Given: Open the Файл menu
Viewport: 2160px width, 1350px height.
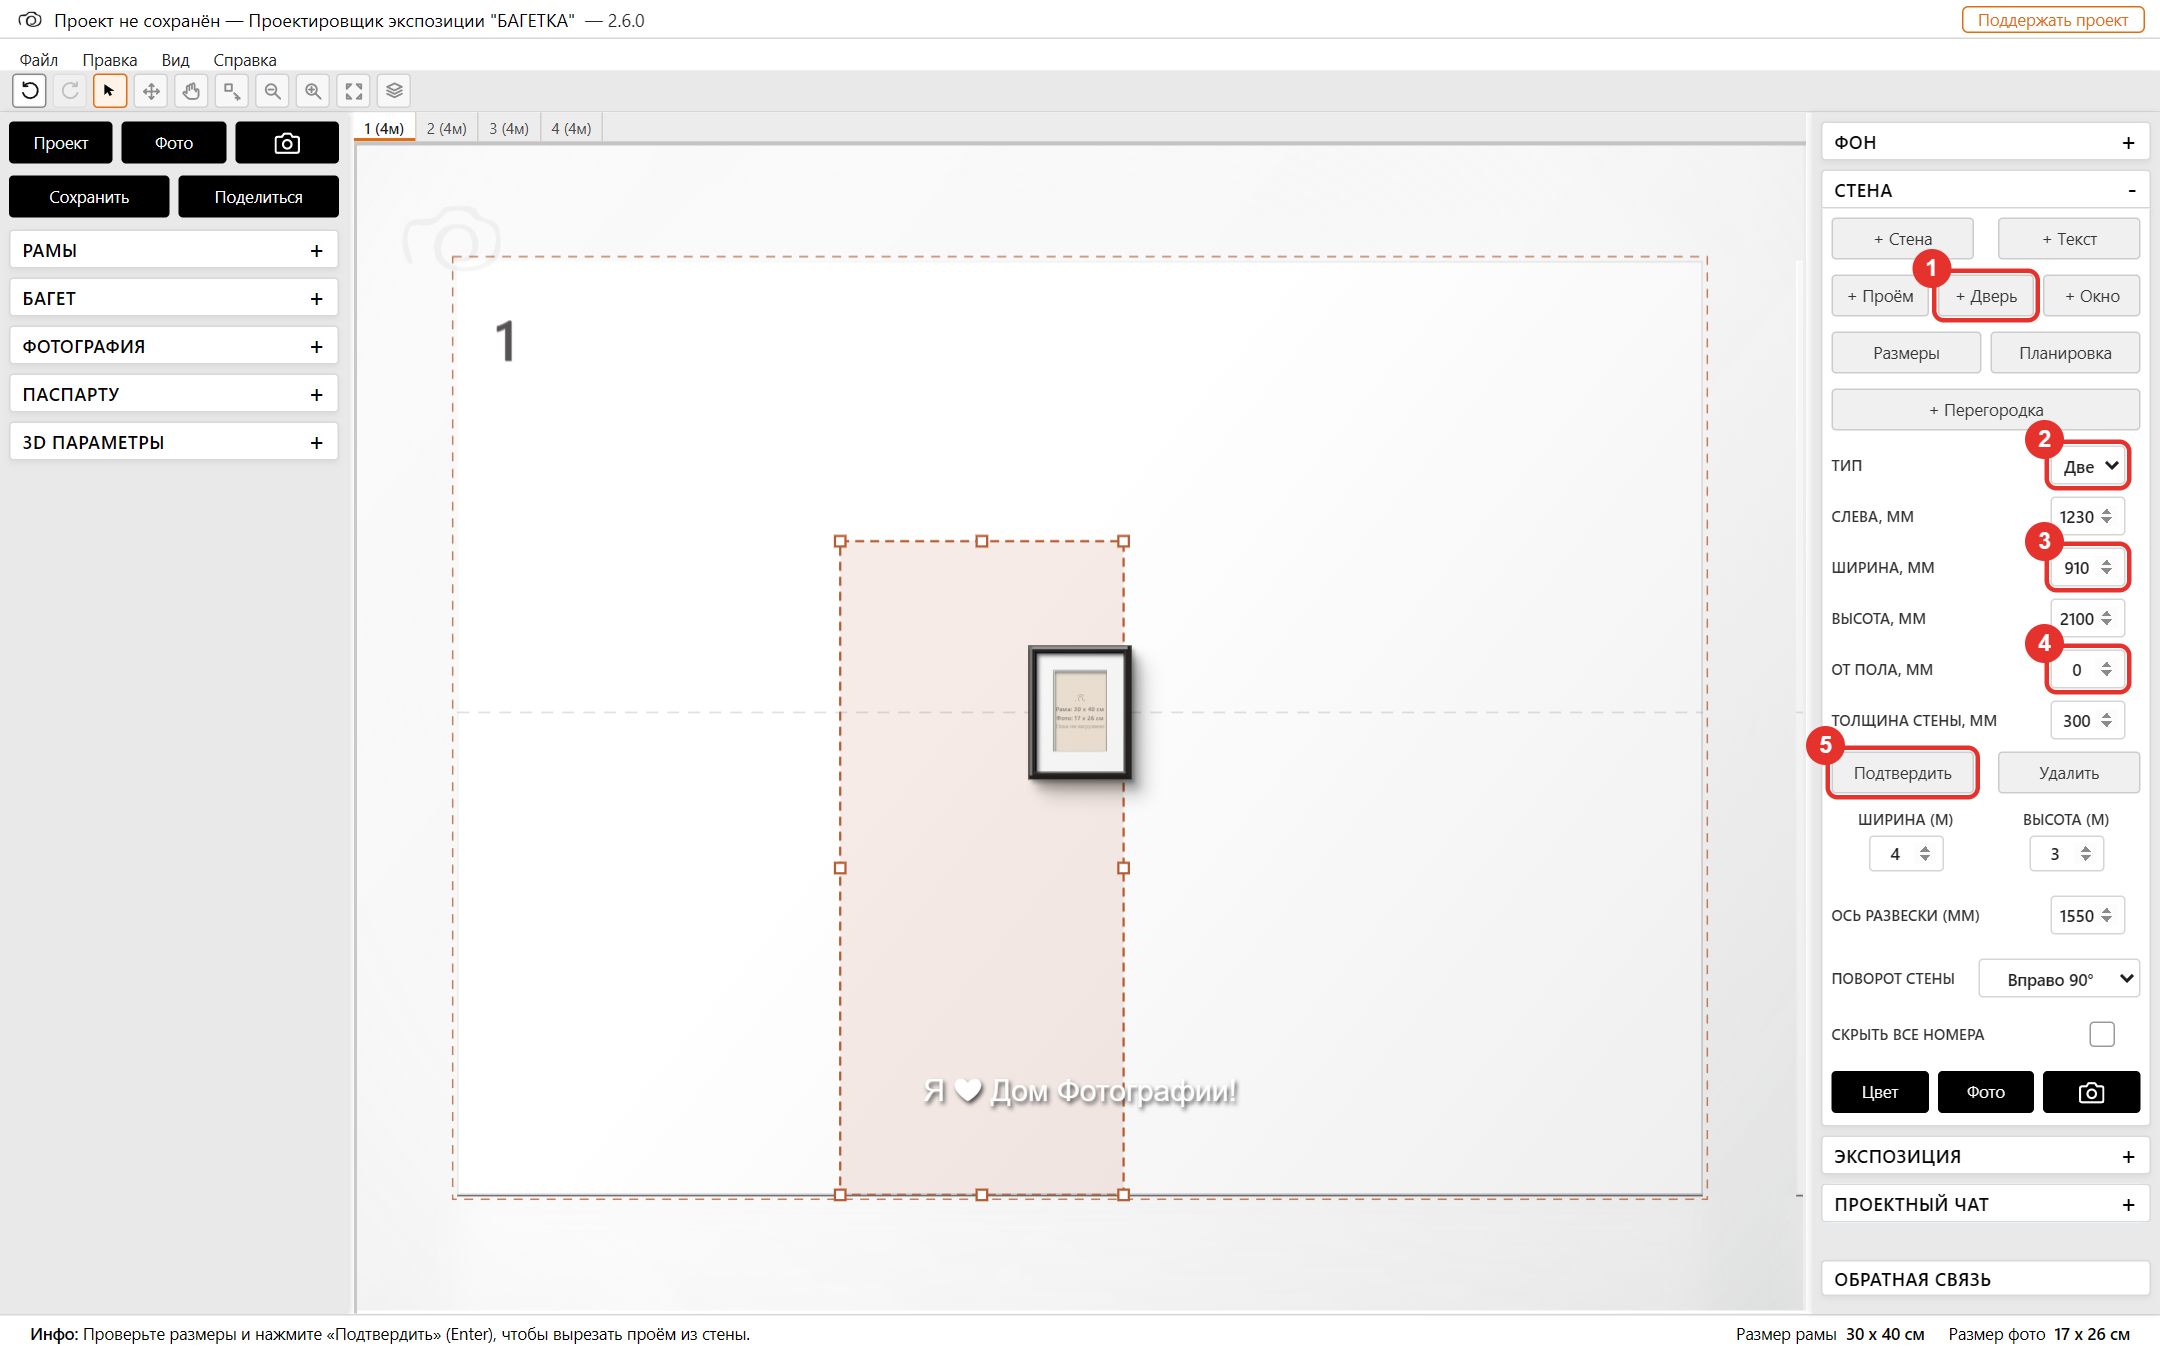Looking at the screenshot, I should tap(39, 60).
